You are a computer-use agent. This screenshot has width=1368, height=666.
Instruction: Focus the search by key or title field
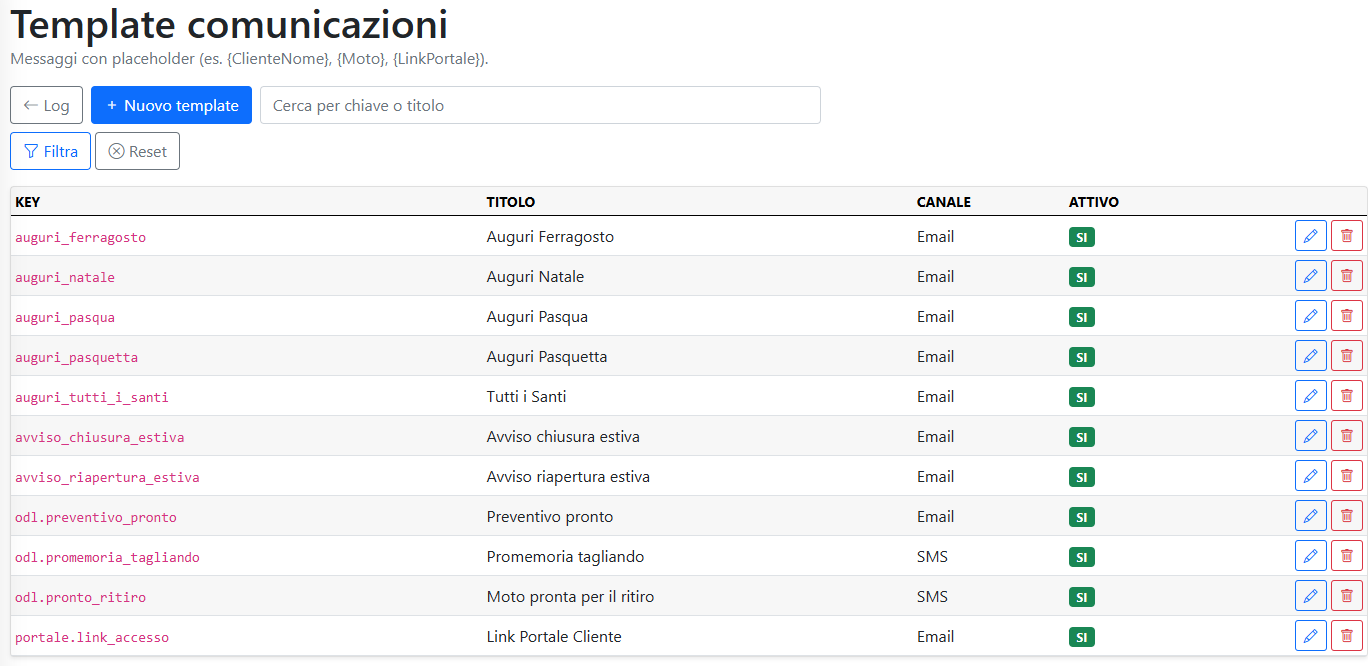[x=540, y=105]
